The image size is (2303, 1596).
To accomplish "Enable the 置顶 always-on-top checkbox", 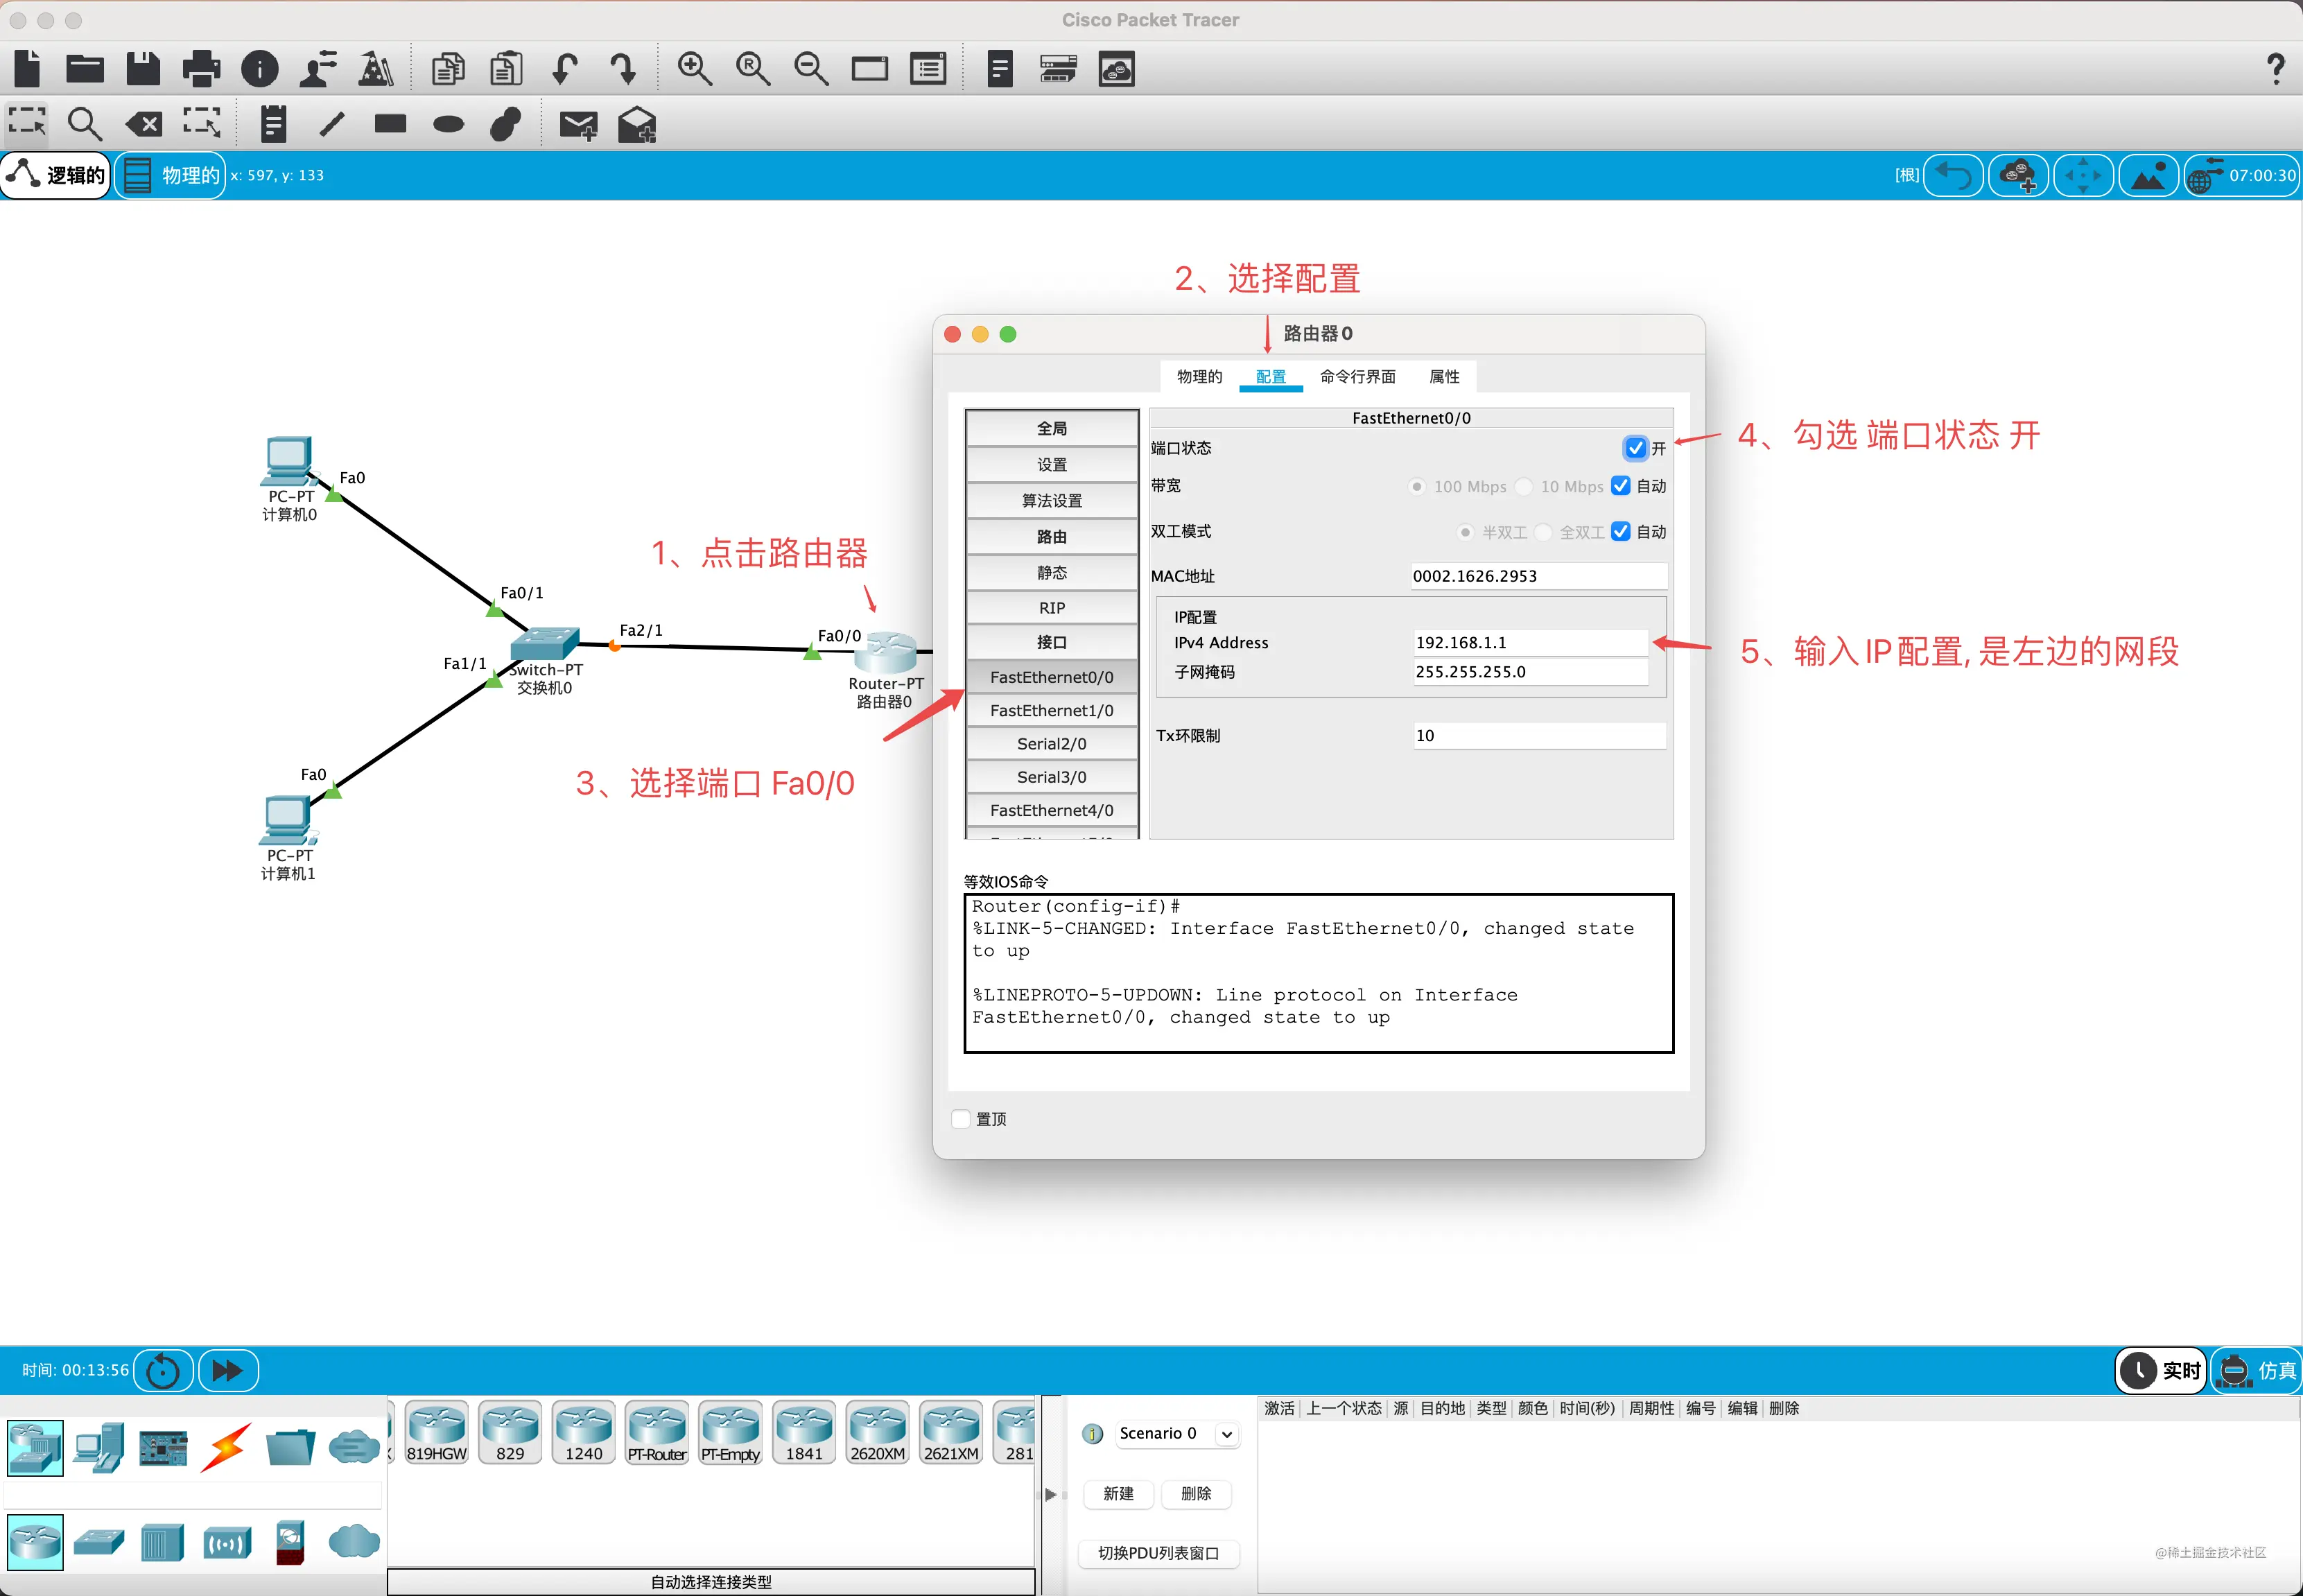I will (961, 1119).
